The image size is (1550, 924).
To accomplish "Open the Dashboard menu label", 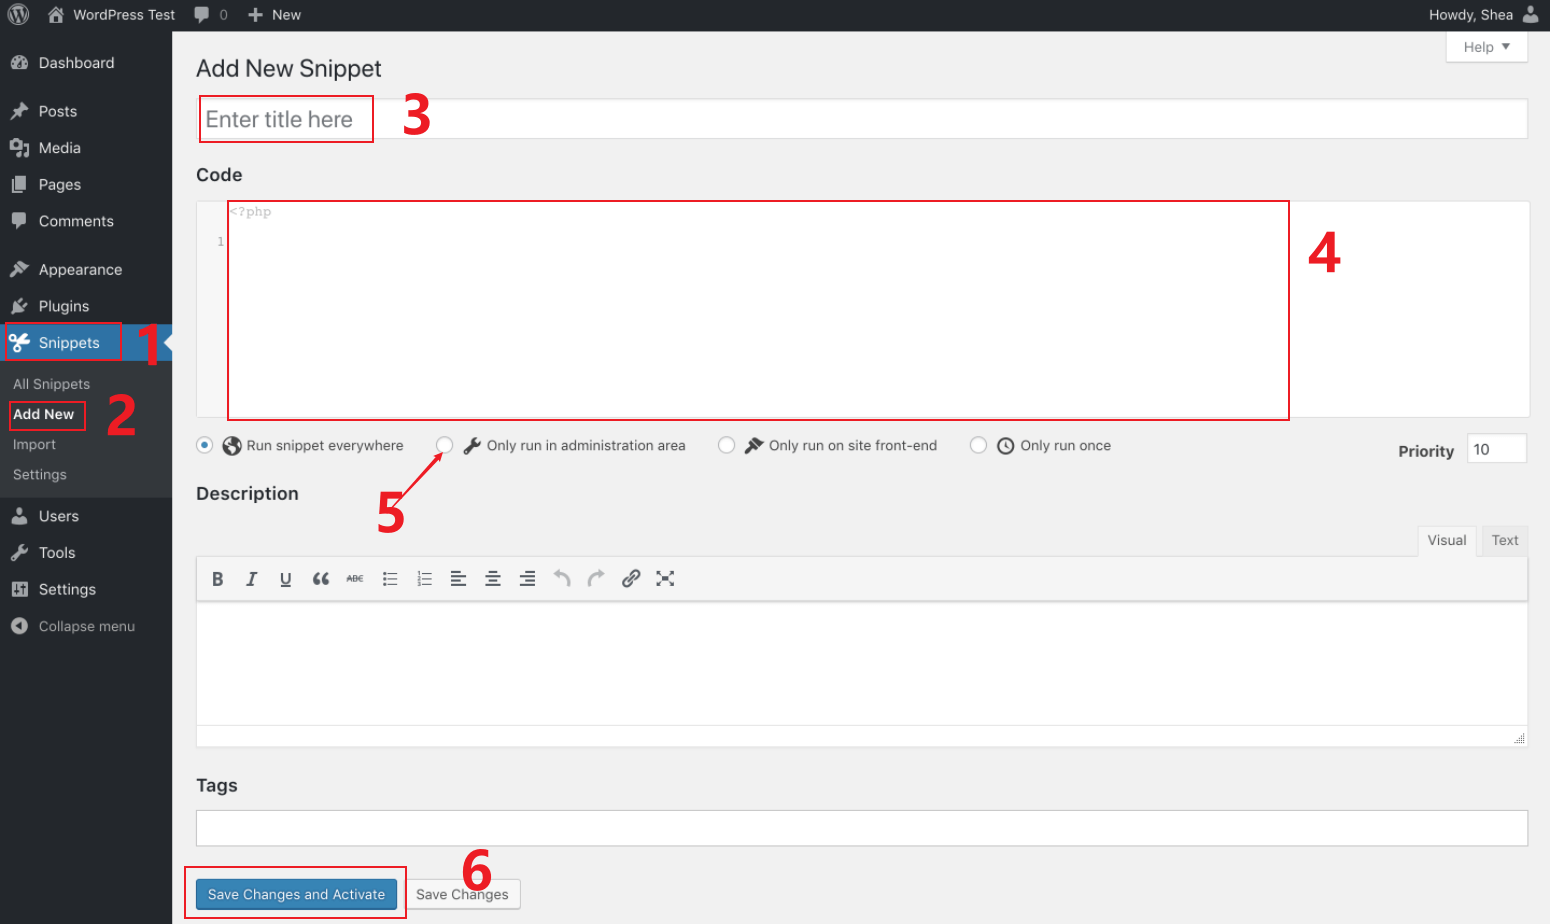I will (x=76, y=63).
